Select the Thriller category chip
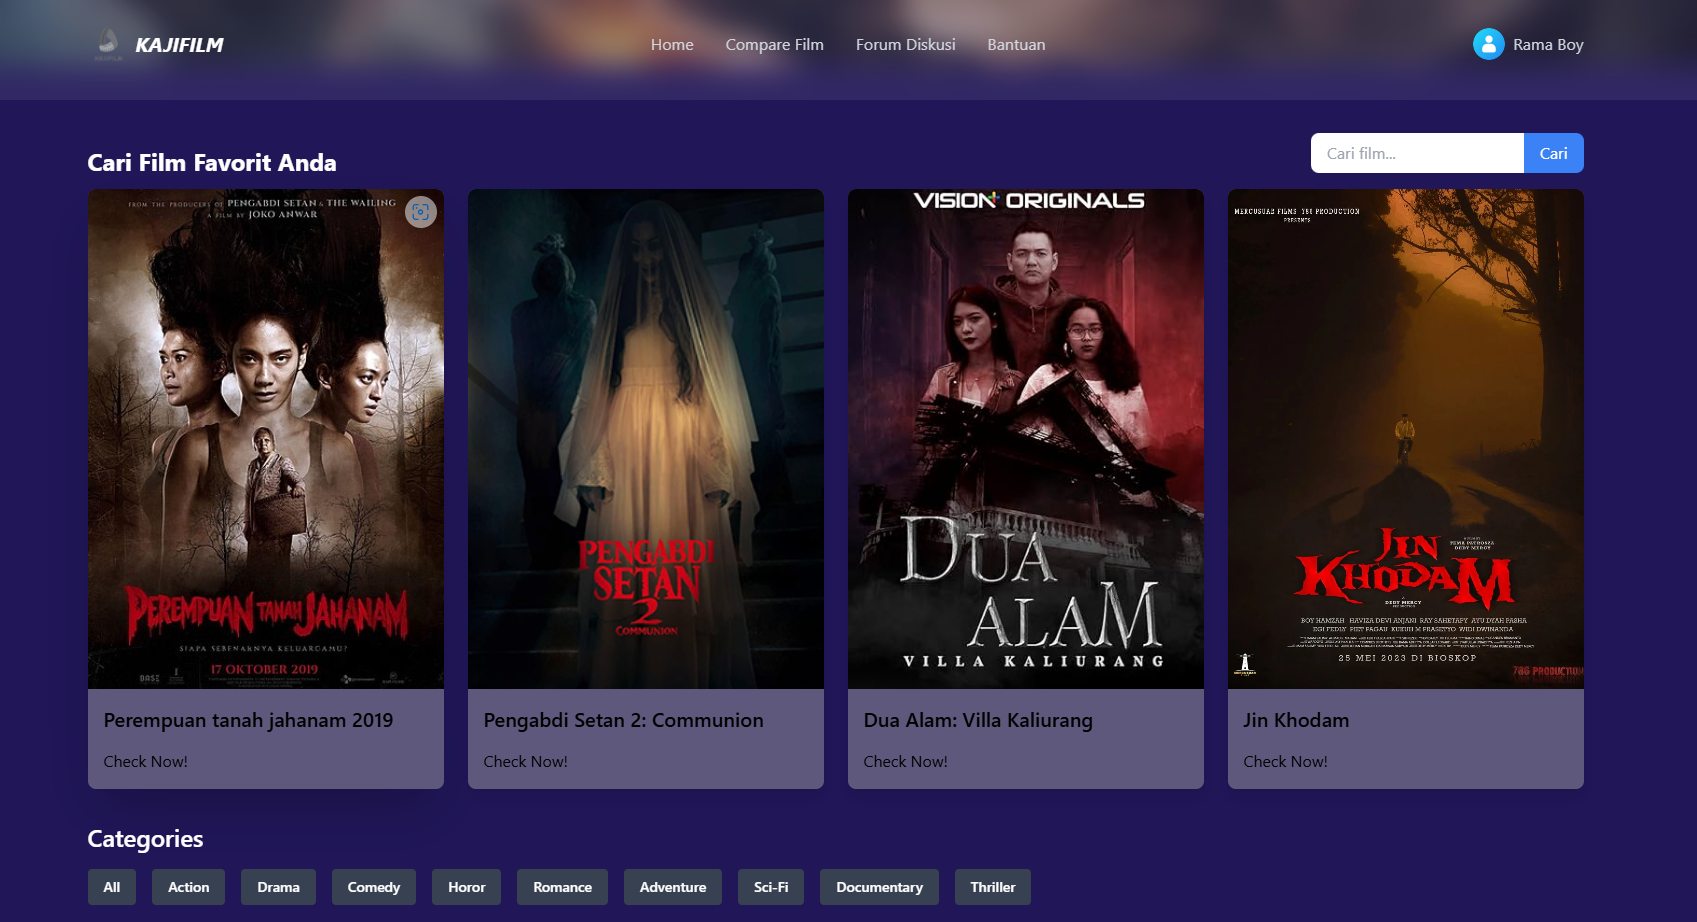 (993, 887)
